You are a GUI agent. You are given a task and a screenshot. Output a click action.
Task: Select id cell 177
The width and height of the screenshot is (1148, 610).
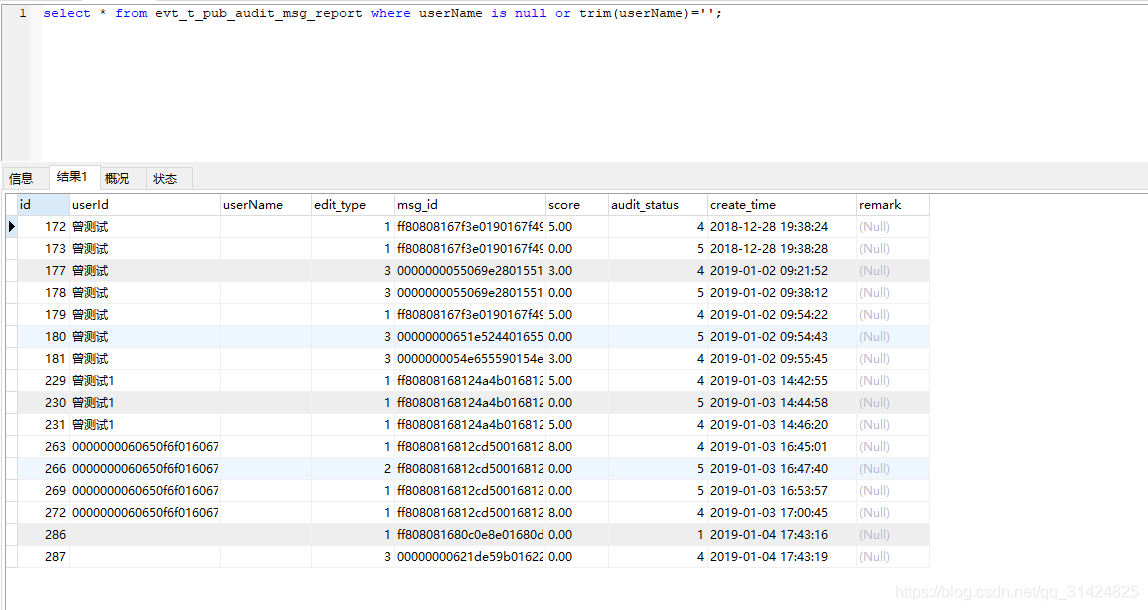coord(43,271)
